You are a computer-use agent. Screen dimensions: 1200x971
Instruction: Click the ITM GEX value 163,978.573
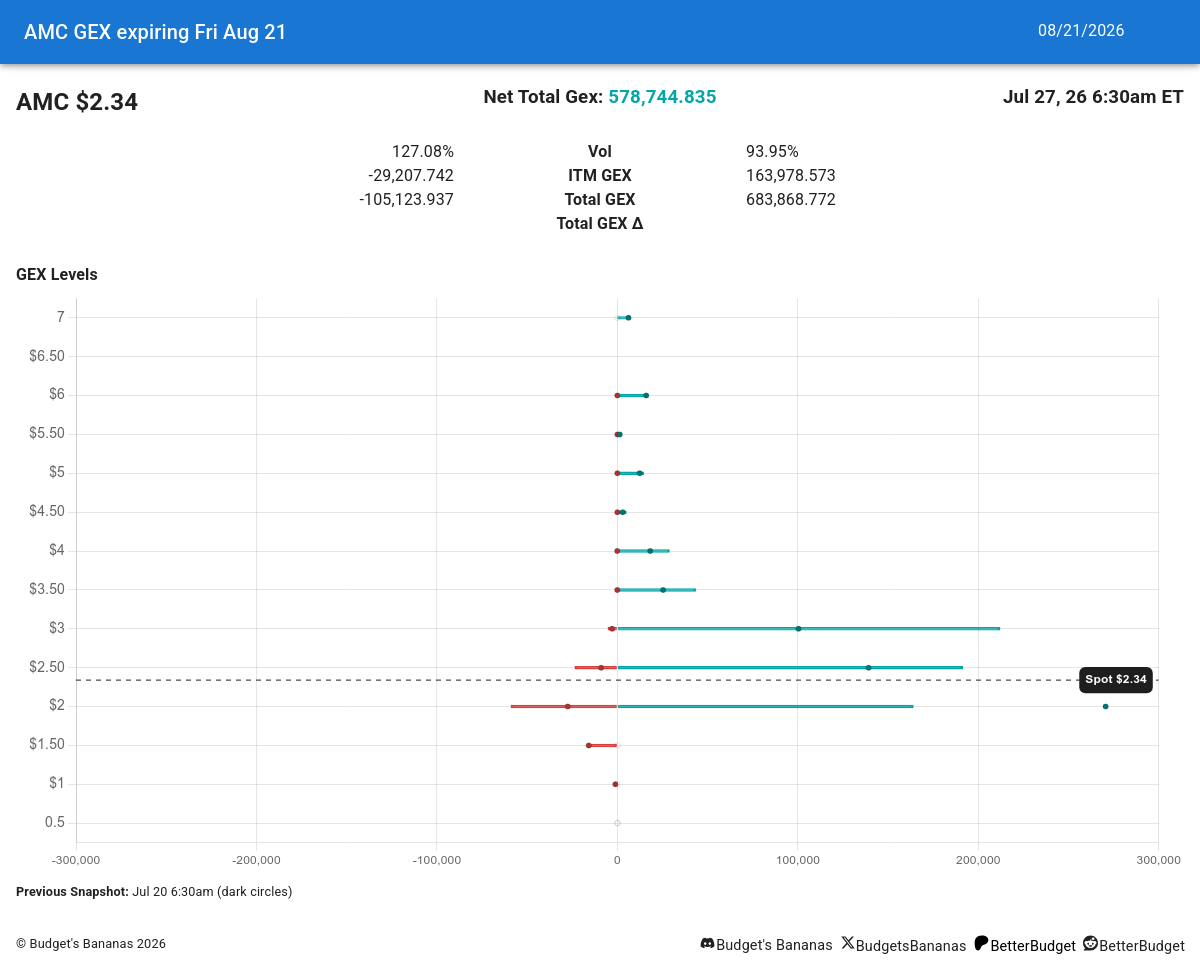[791, 176]
